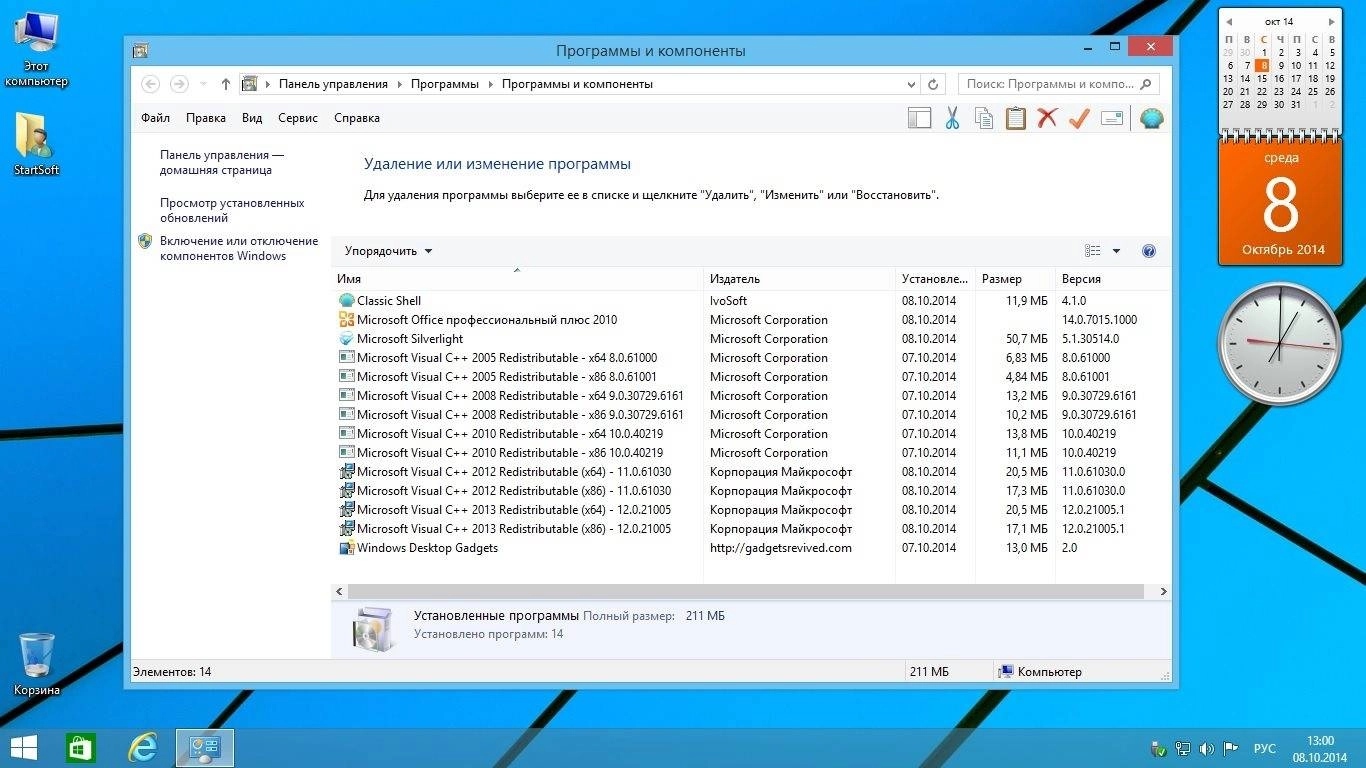This screenshot has width=1366, height=768.
Task: Open the Windows Start button
Action: (24, 748)
